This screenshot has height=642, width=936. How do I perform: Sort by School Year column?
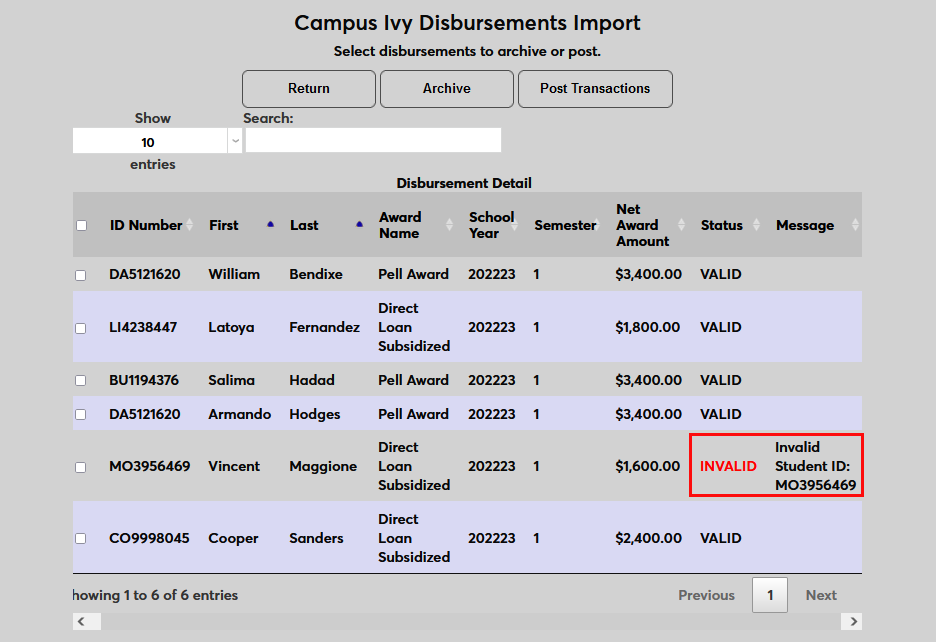(x=491, y=225)
